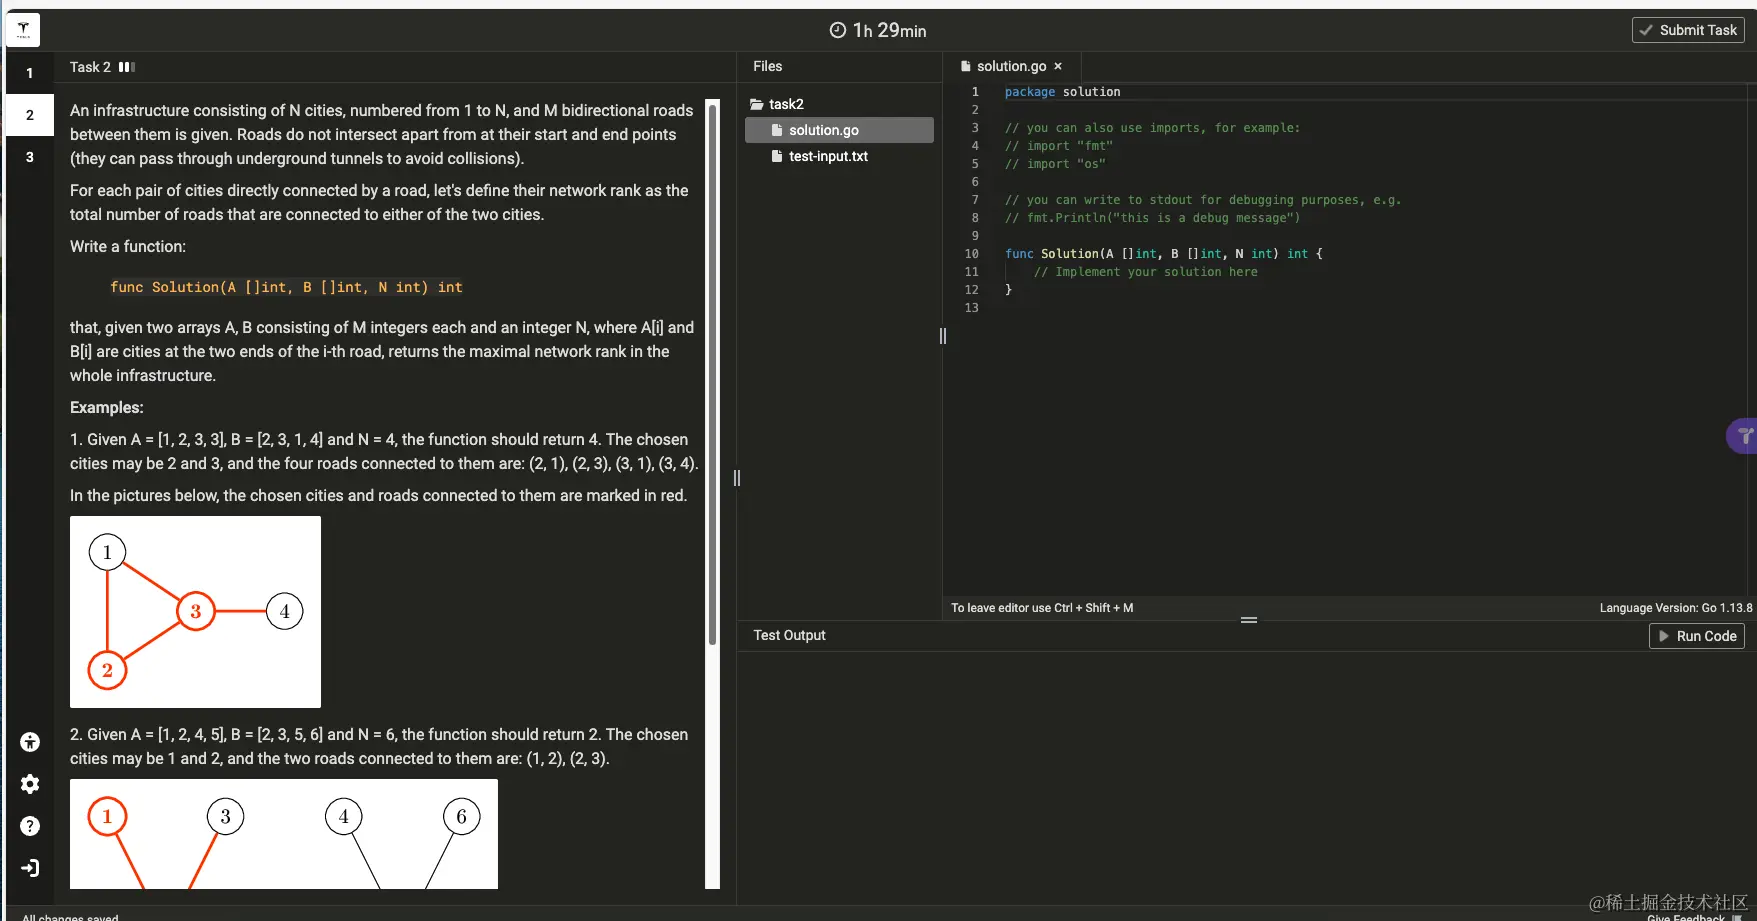Image resolution: width=1757 pixels, height=921 pixels.
Task: Click the editor and output divider handle
Action: (1249, 620)
